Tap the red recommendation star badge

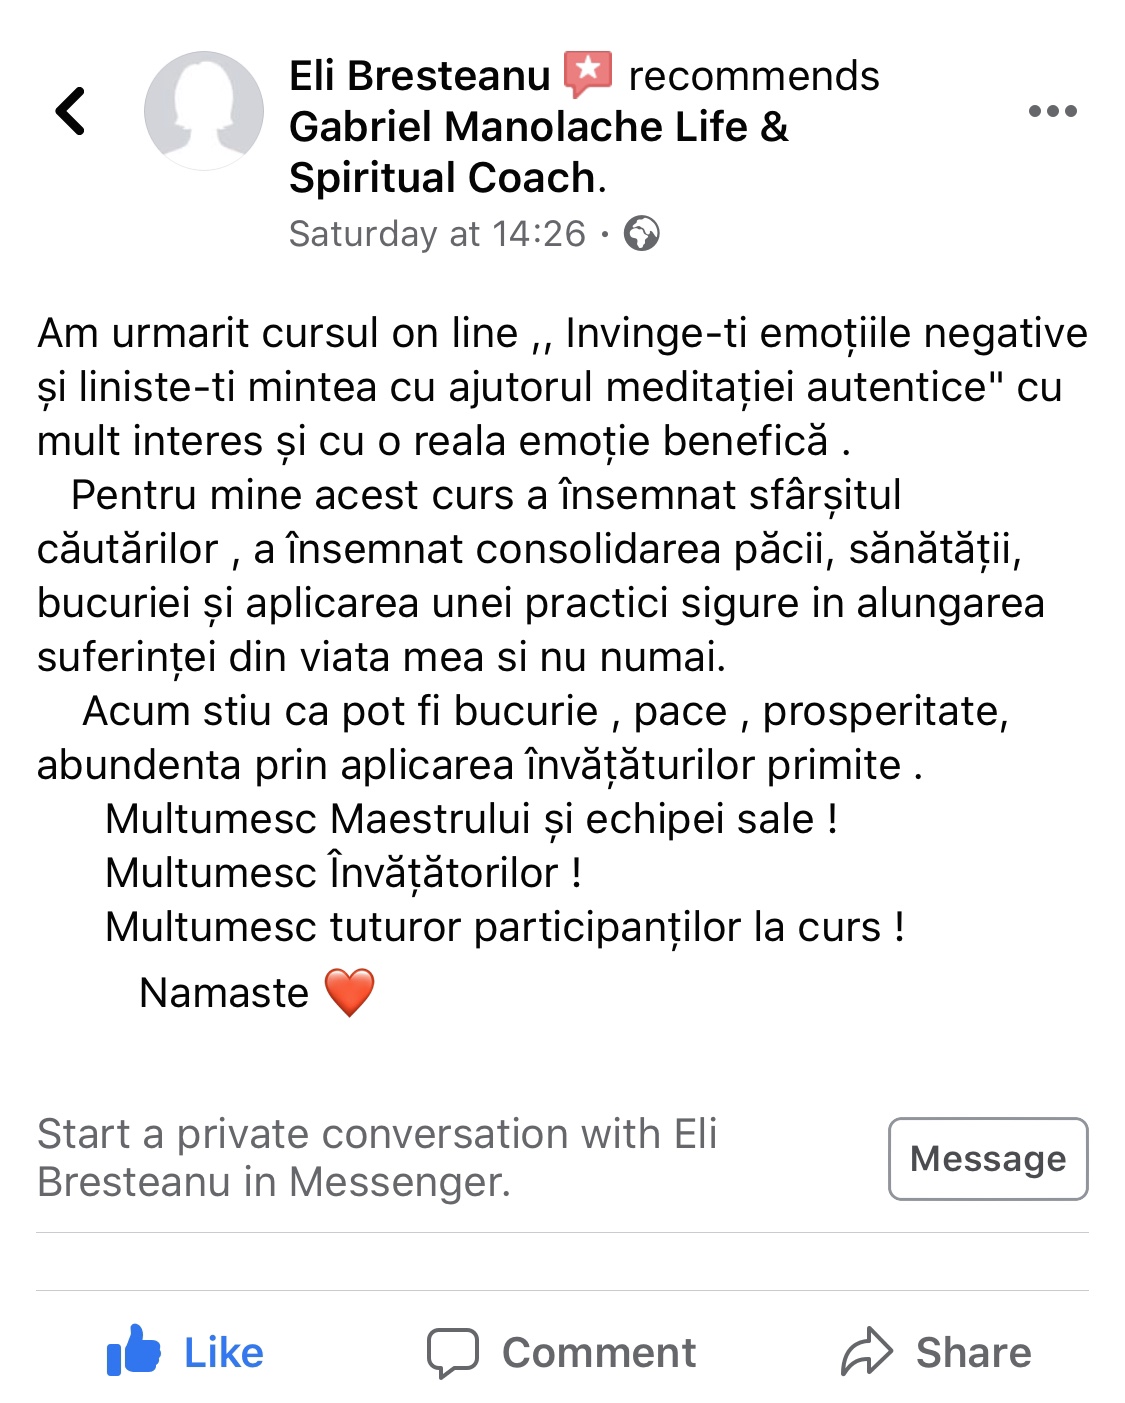[588, 75]
